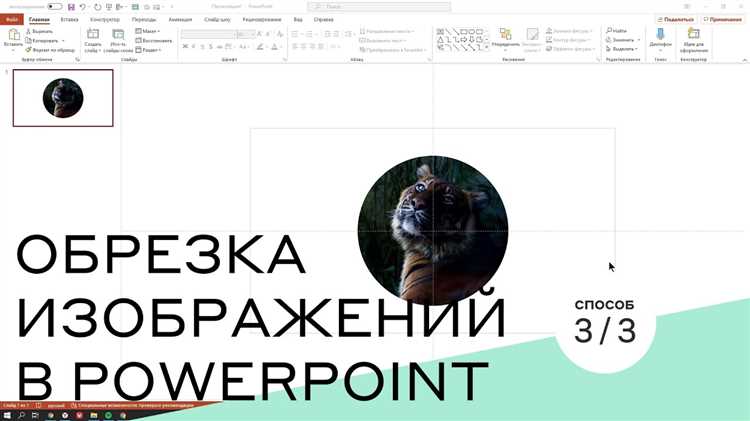Click the font name combo box

(209, 34)
